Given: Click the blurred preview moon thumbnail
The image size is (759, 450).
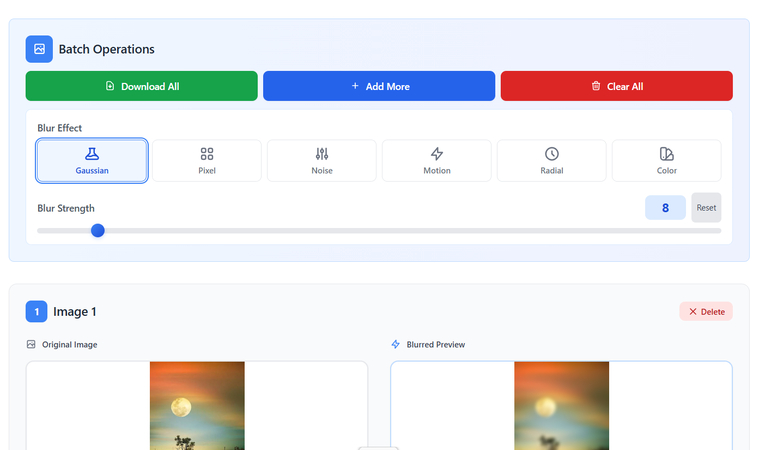Looking at the screenshot, I should click(x=562, y=405).
